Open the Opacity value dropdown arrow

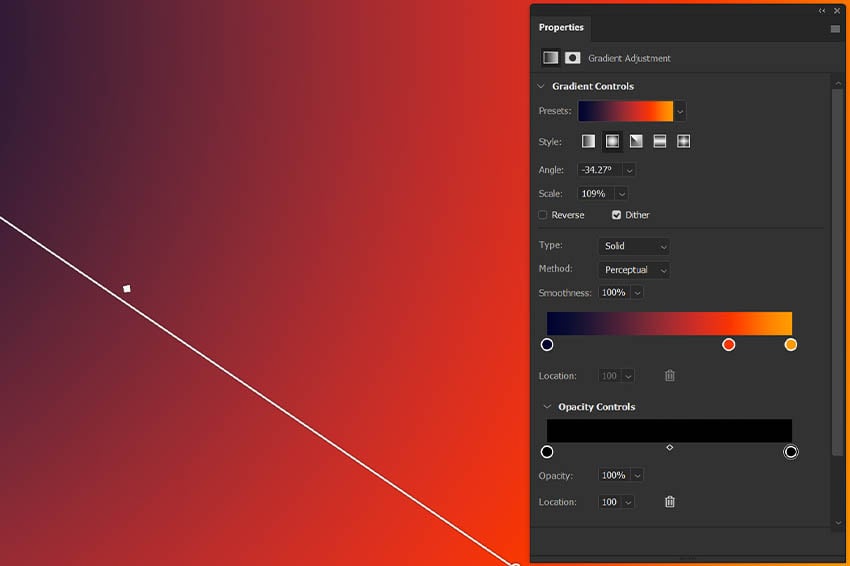[x=638, y=475]
